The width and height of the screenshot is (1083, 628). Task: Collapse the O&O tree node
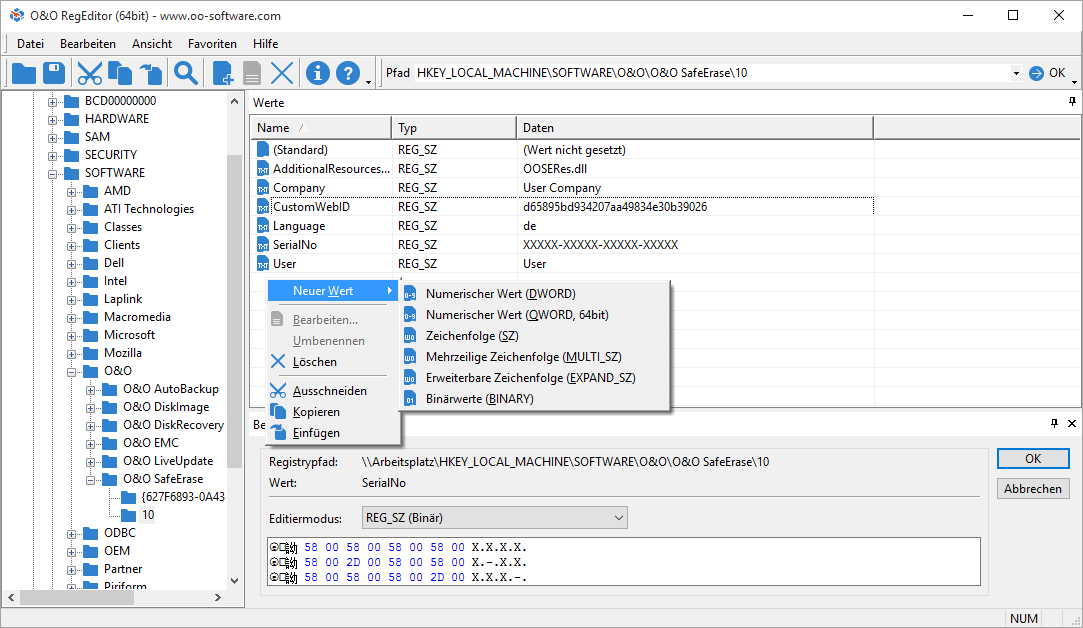(x=72, y=372)
